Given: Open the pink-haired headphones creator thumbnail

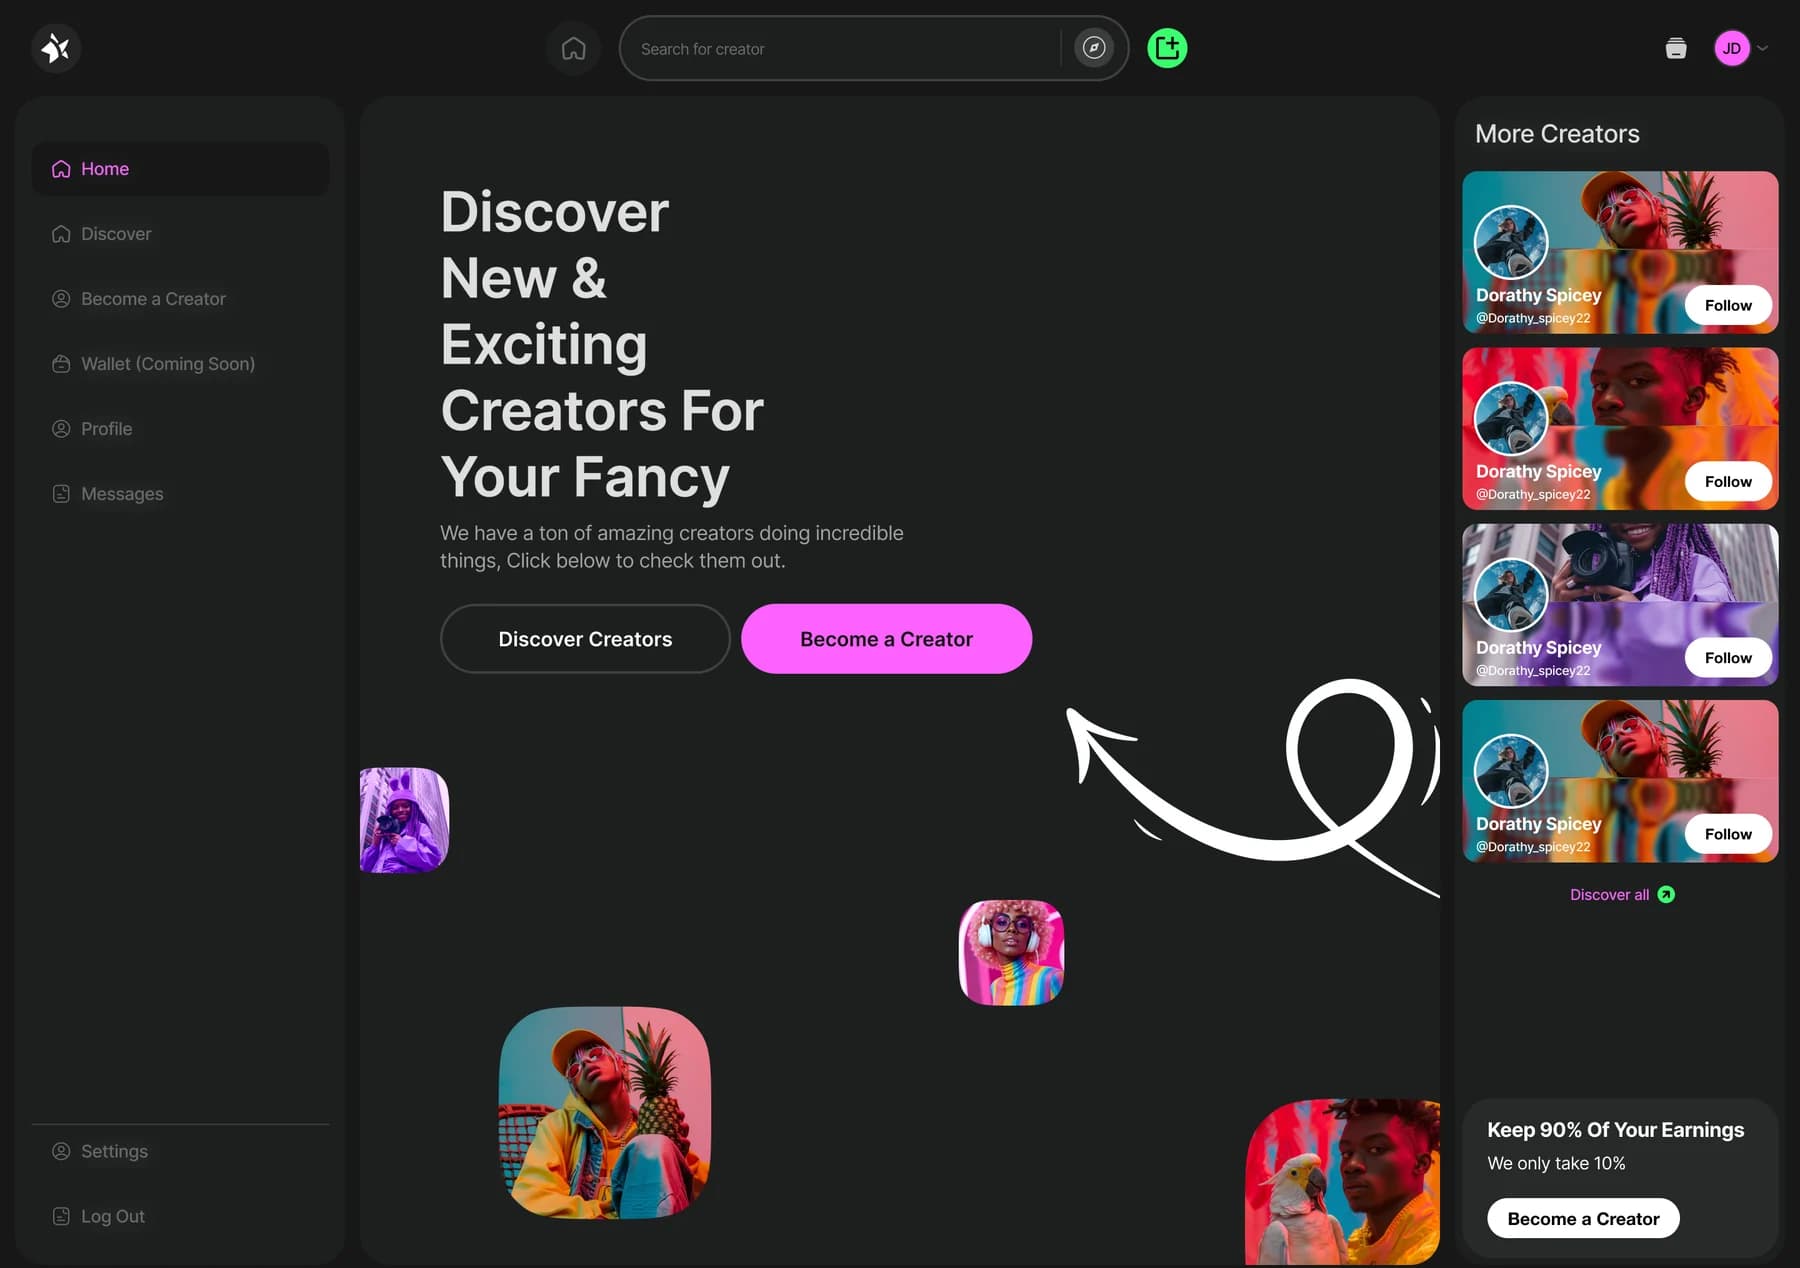Looking at the screenshot, I should (x=1011, y=953).
